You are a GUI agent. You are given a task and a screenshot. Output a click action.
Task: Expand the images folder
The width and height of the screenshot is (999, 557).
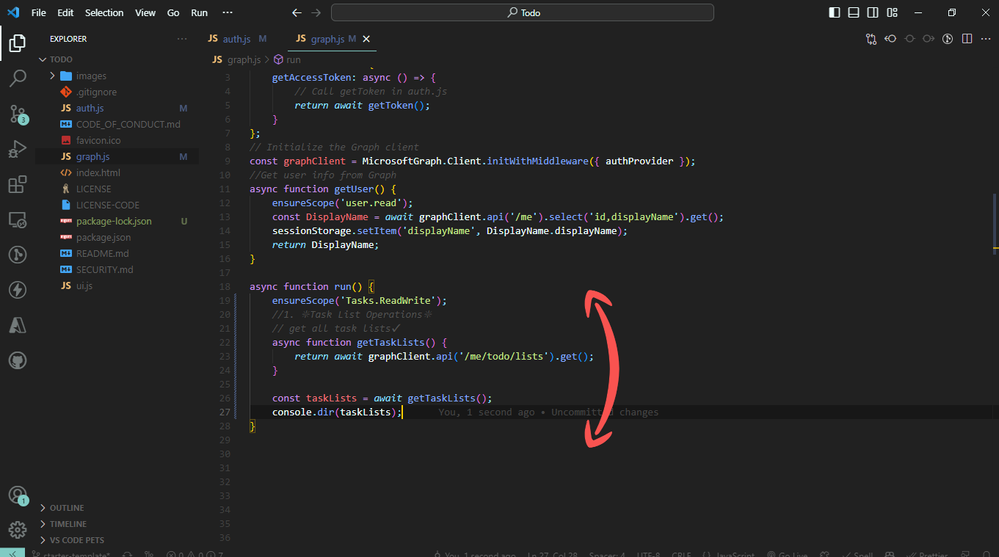[52, 76]
